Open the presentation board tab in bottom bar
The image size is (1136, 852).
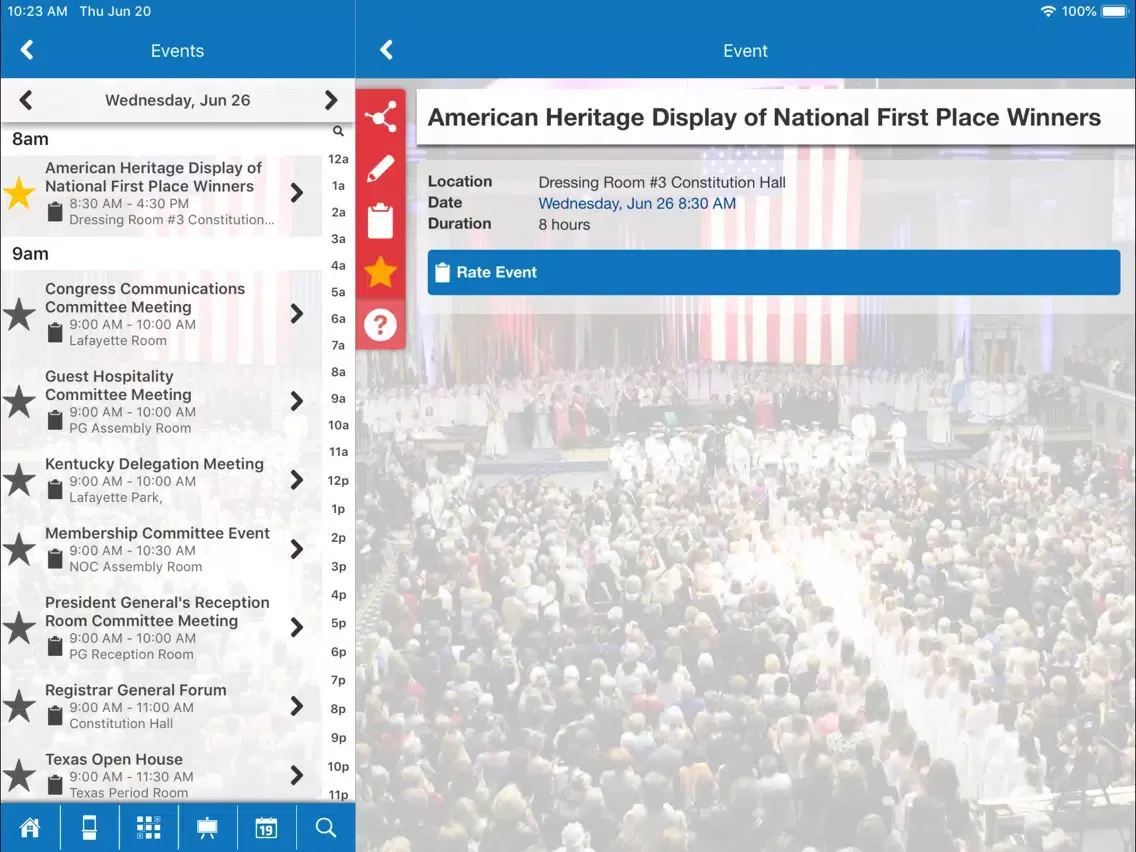click(x=207, y=827)
